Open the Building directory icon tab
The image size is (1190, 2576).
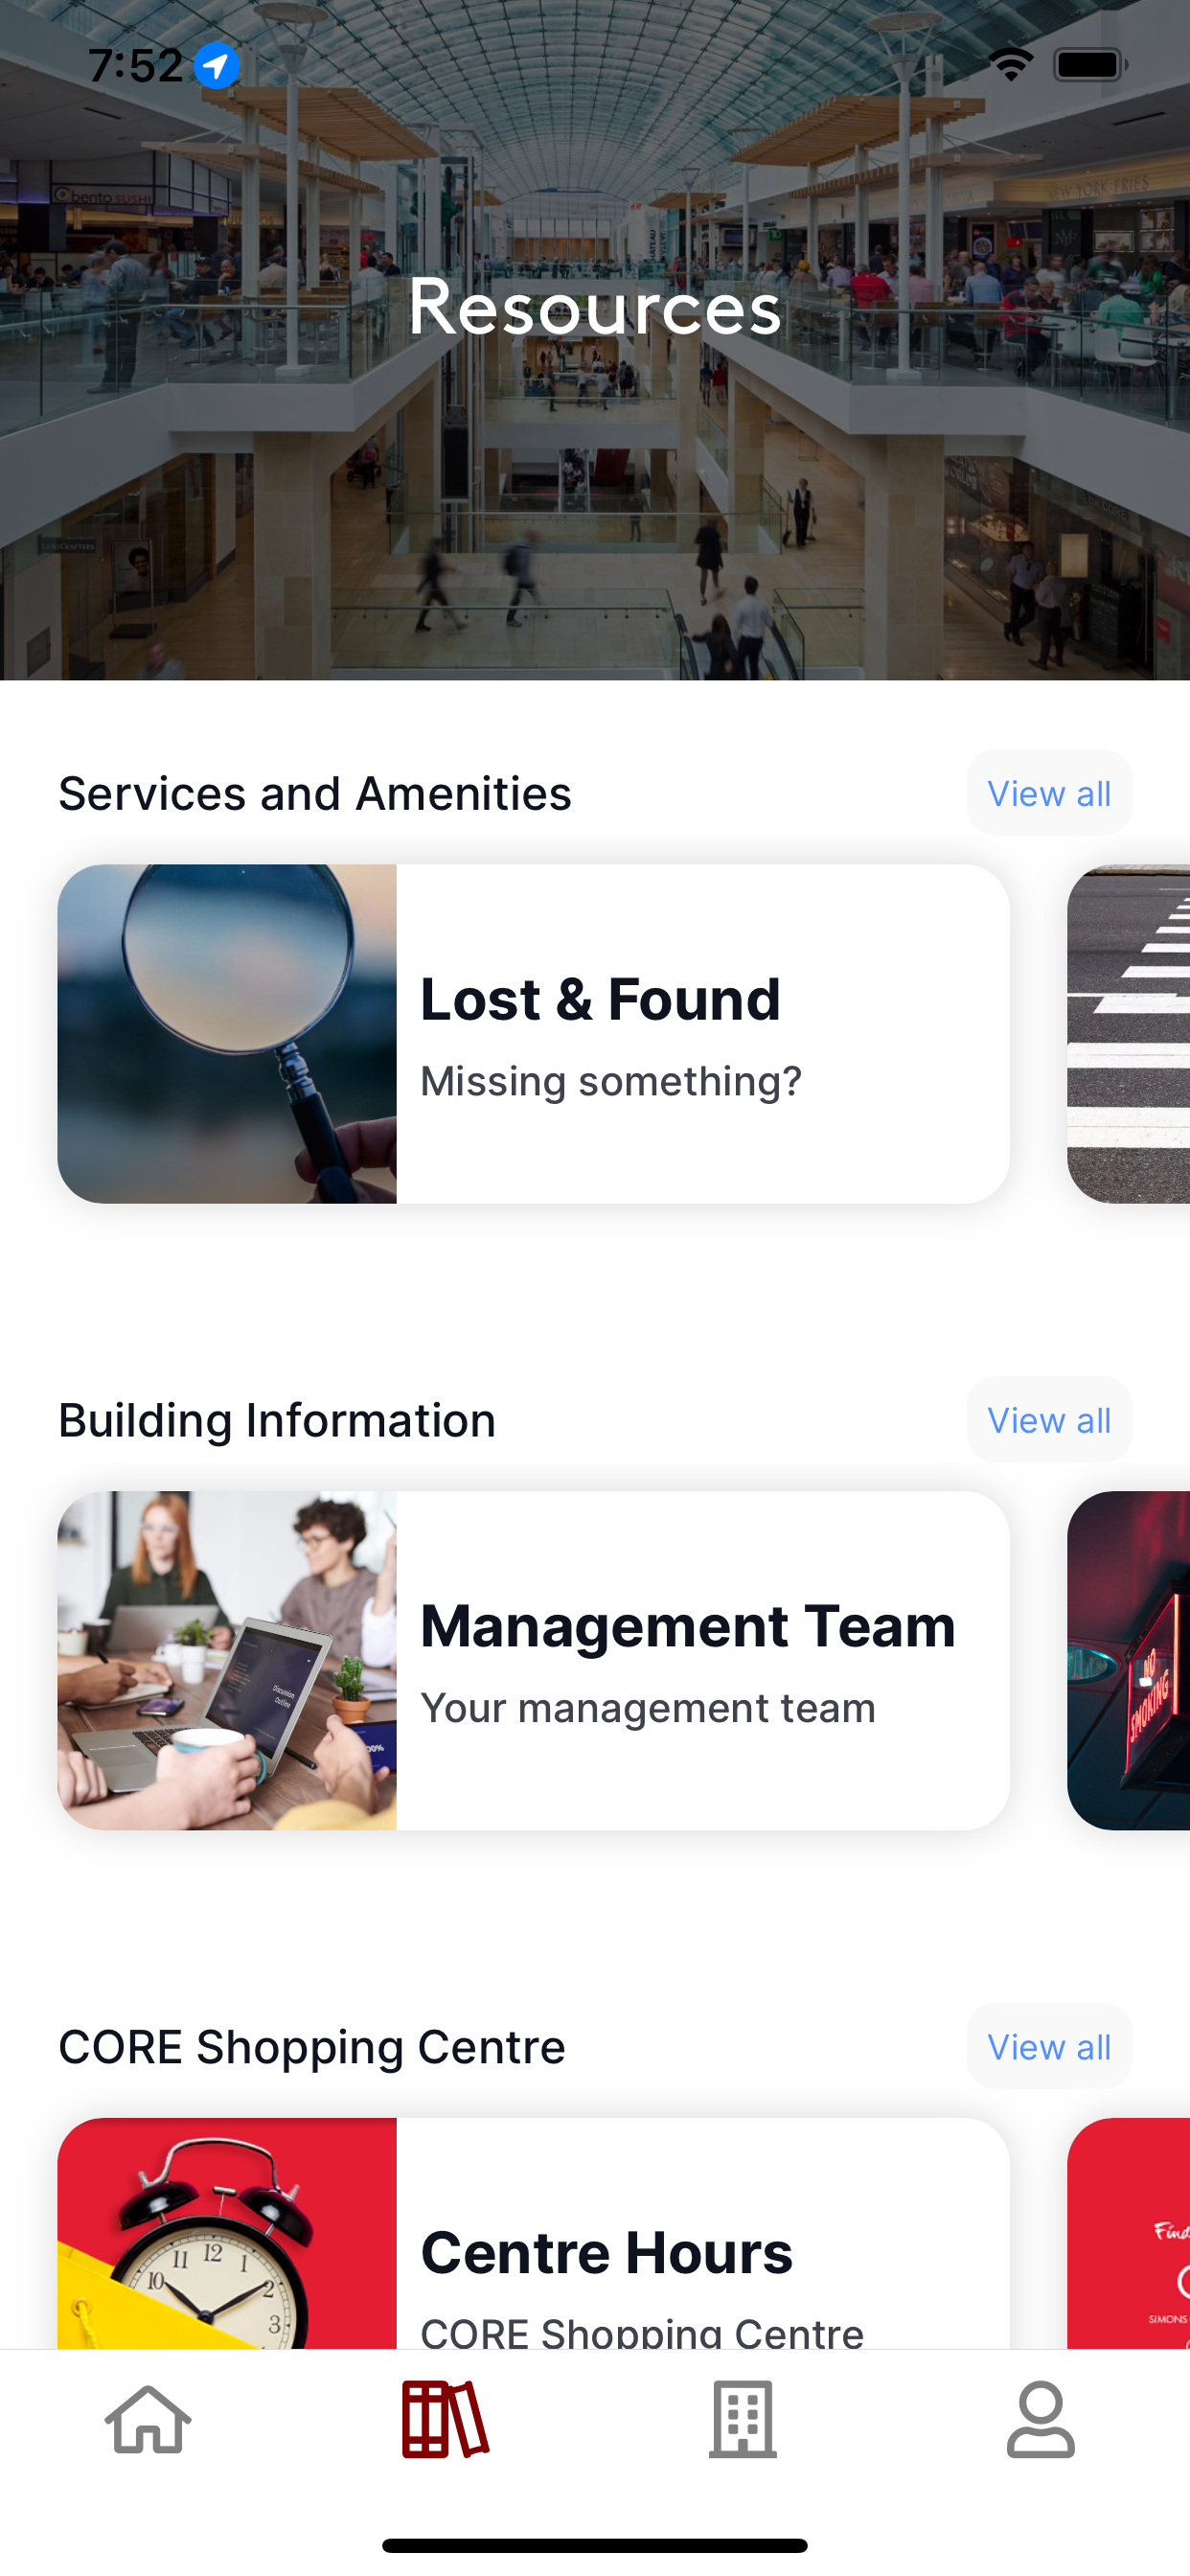click(743, 2419)
